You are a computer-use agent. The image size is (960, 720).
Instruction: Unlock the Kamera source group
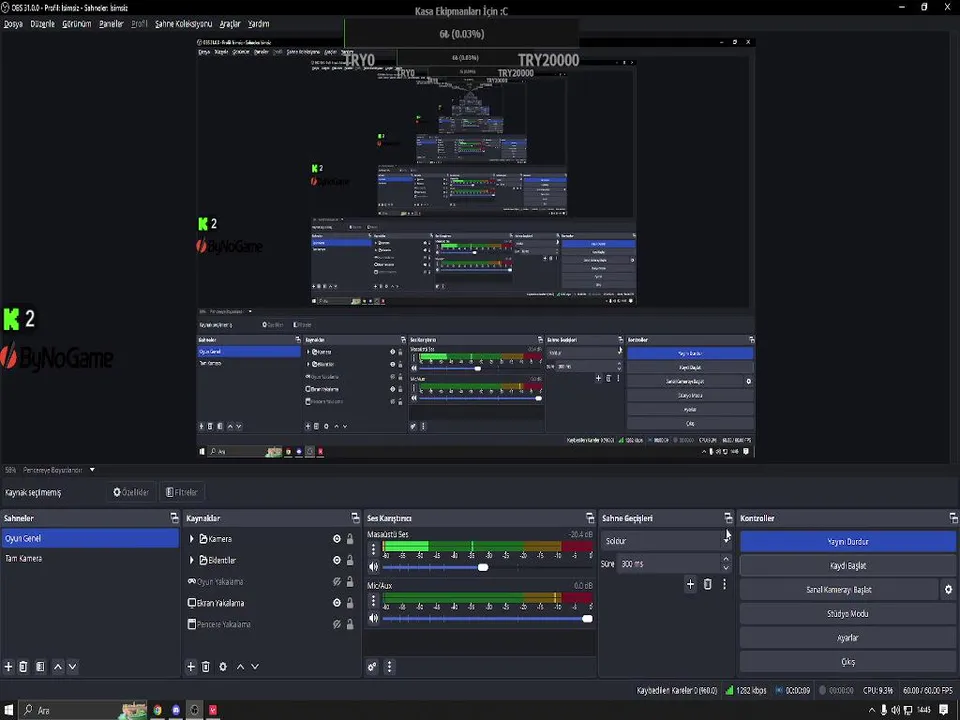tap(350, 539)
